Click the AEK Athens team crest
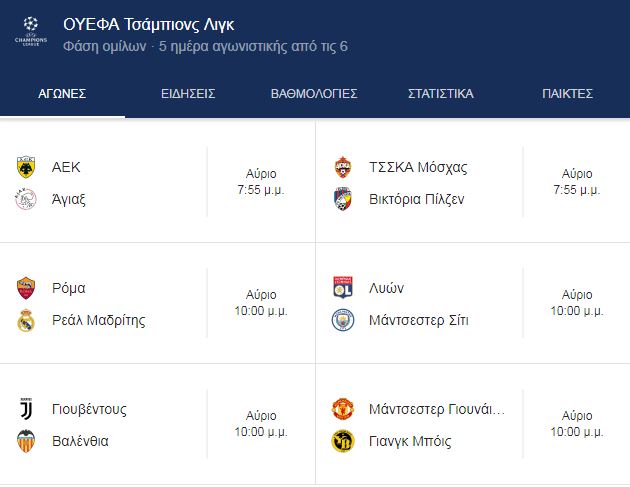 pos(26,167)
